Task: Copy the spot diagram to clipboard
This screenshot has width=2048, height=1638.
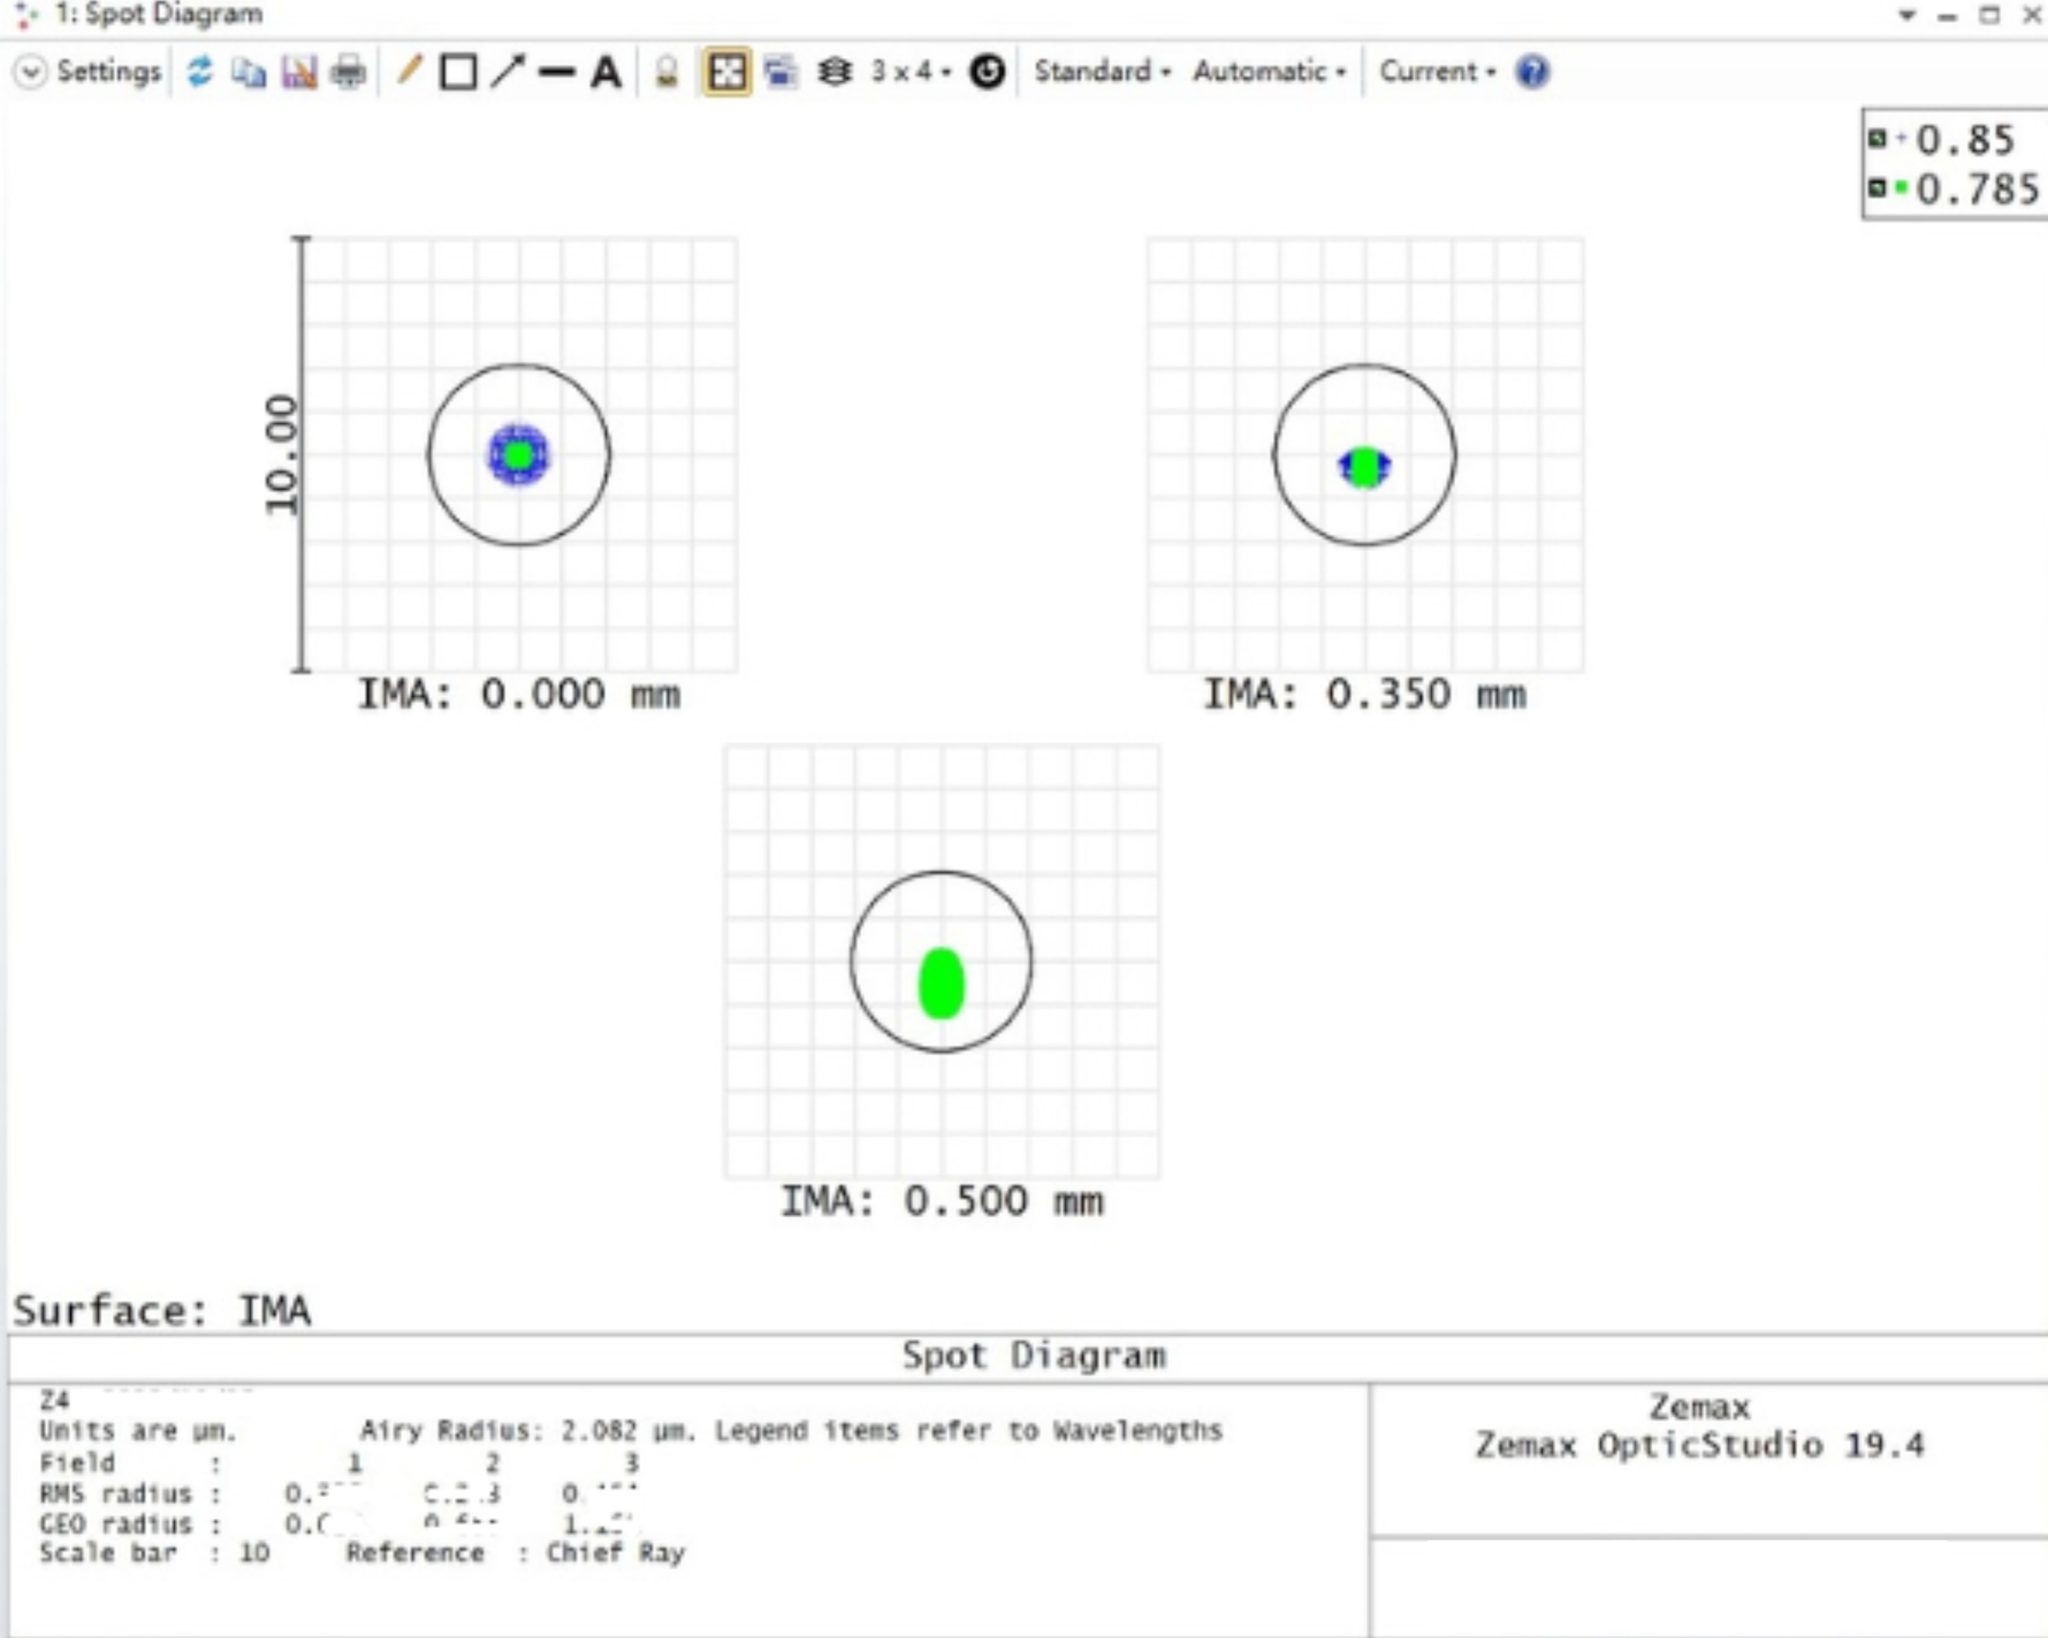Action: coord(249,70)
